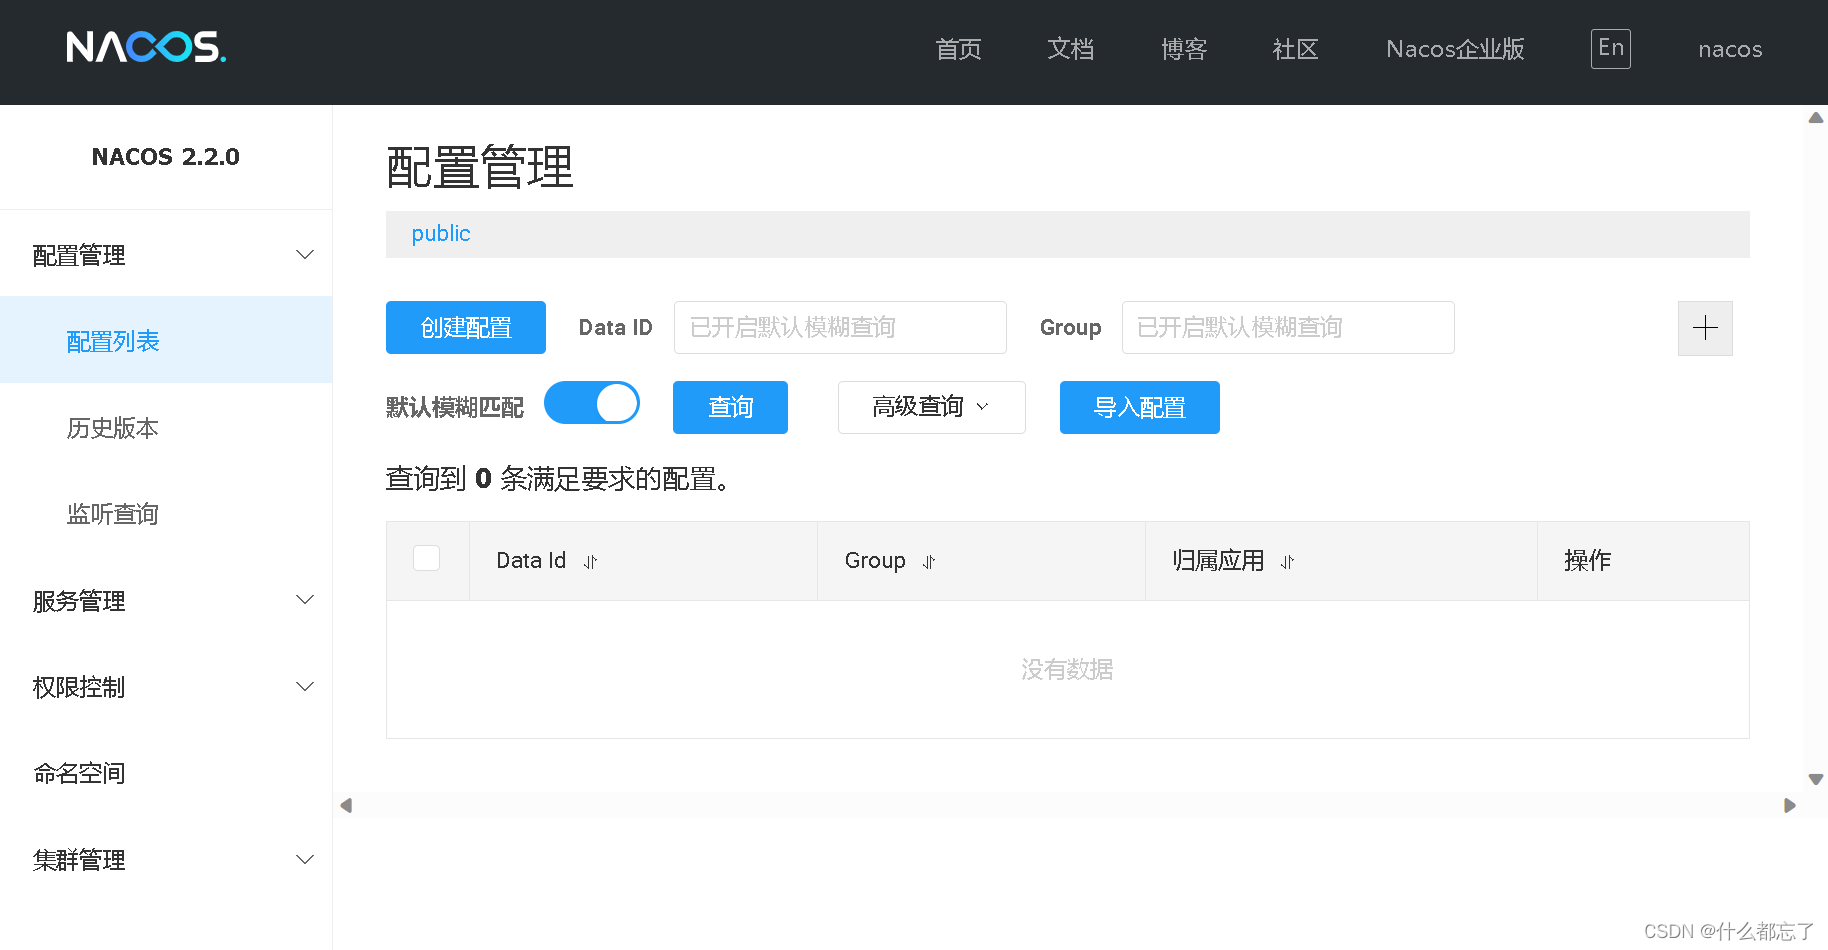Open 博客 in top navigation
This screenshot has height=950, width=1828.
pos(1184,49)
